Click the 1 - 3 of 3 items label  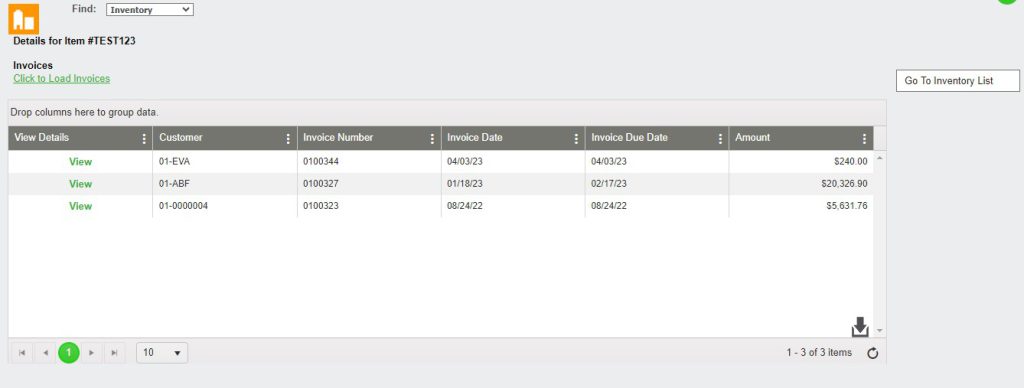click(x=819, y=353)
